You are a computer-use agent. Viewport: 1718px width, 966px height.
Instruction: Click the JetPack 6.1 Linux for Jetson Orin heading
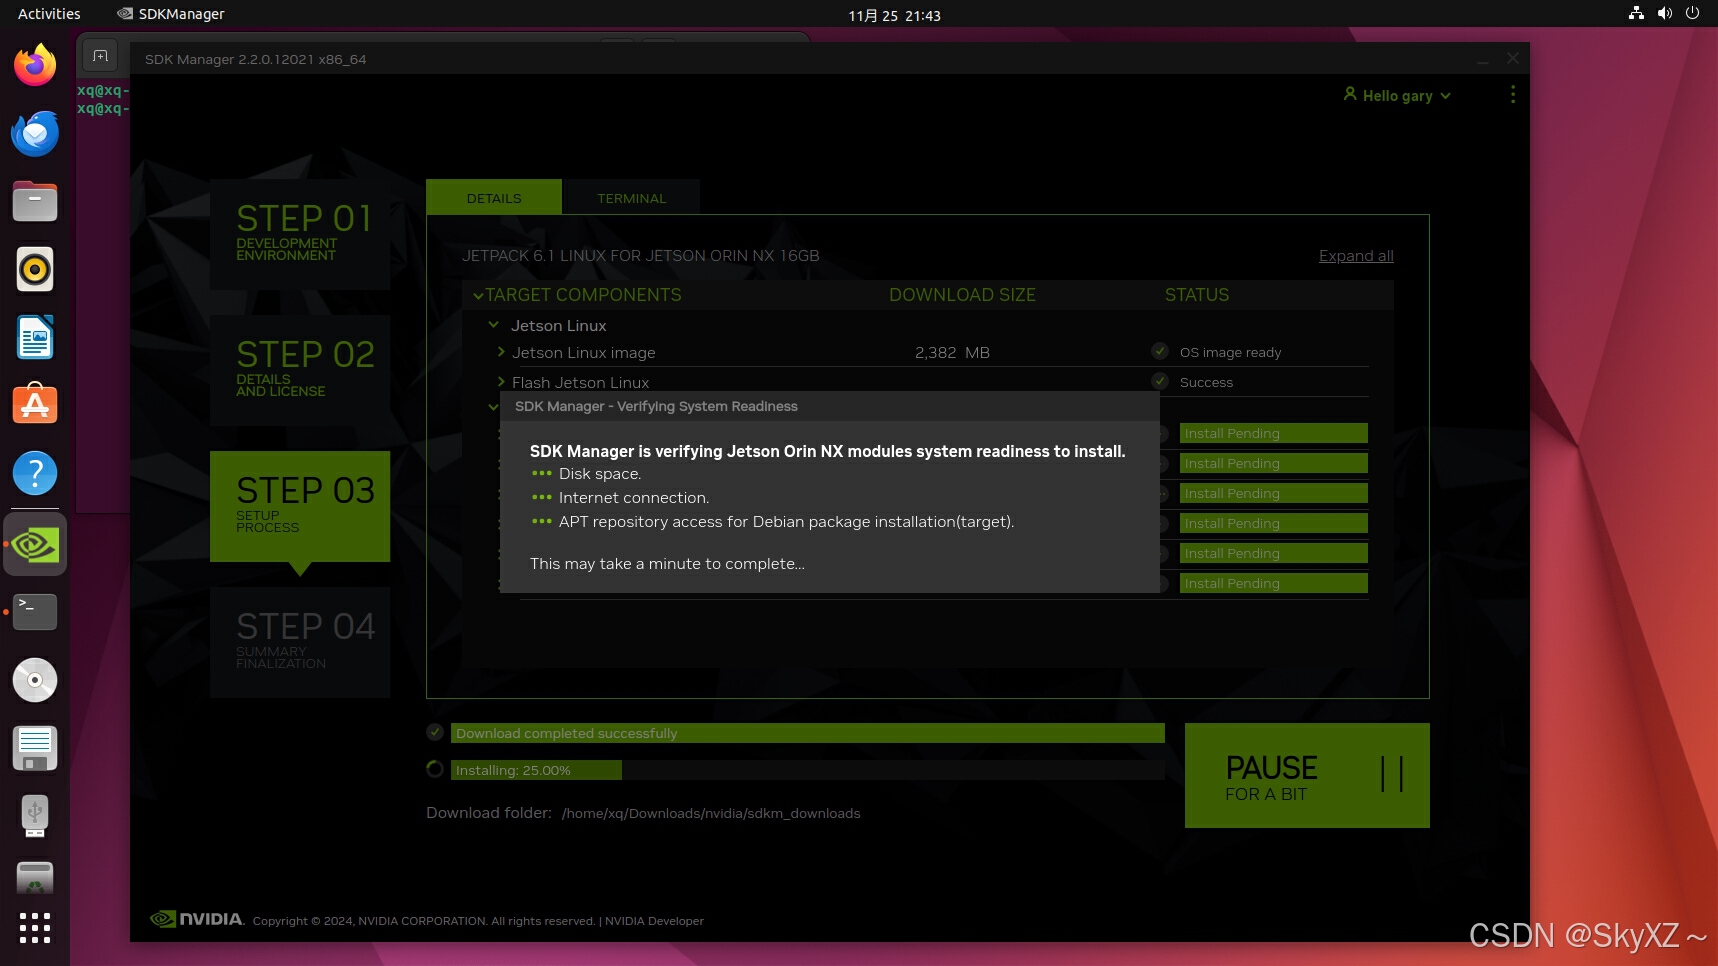point(641,256)
